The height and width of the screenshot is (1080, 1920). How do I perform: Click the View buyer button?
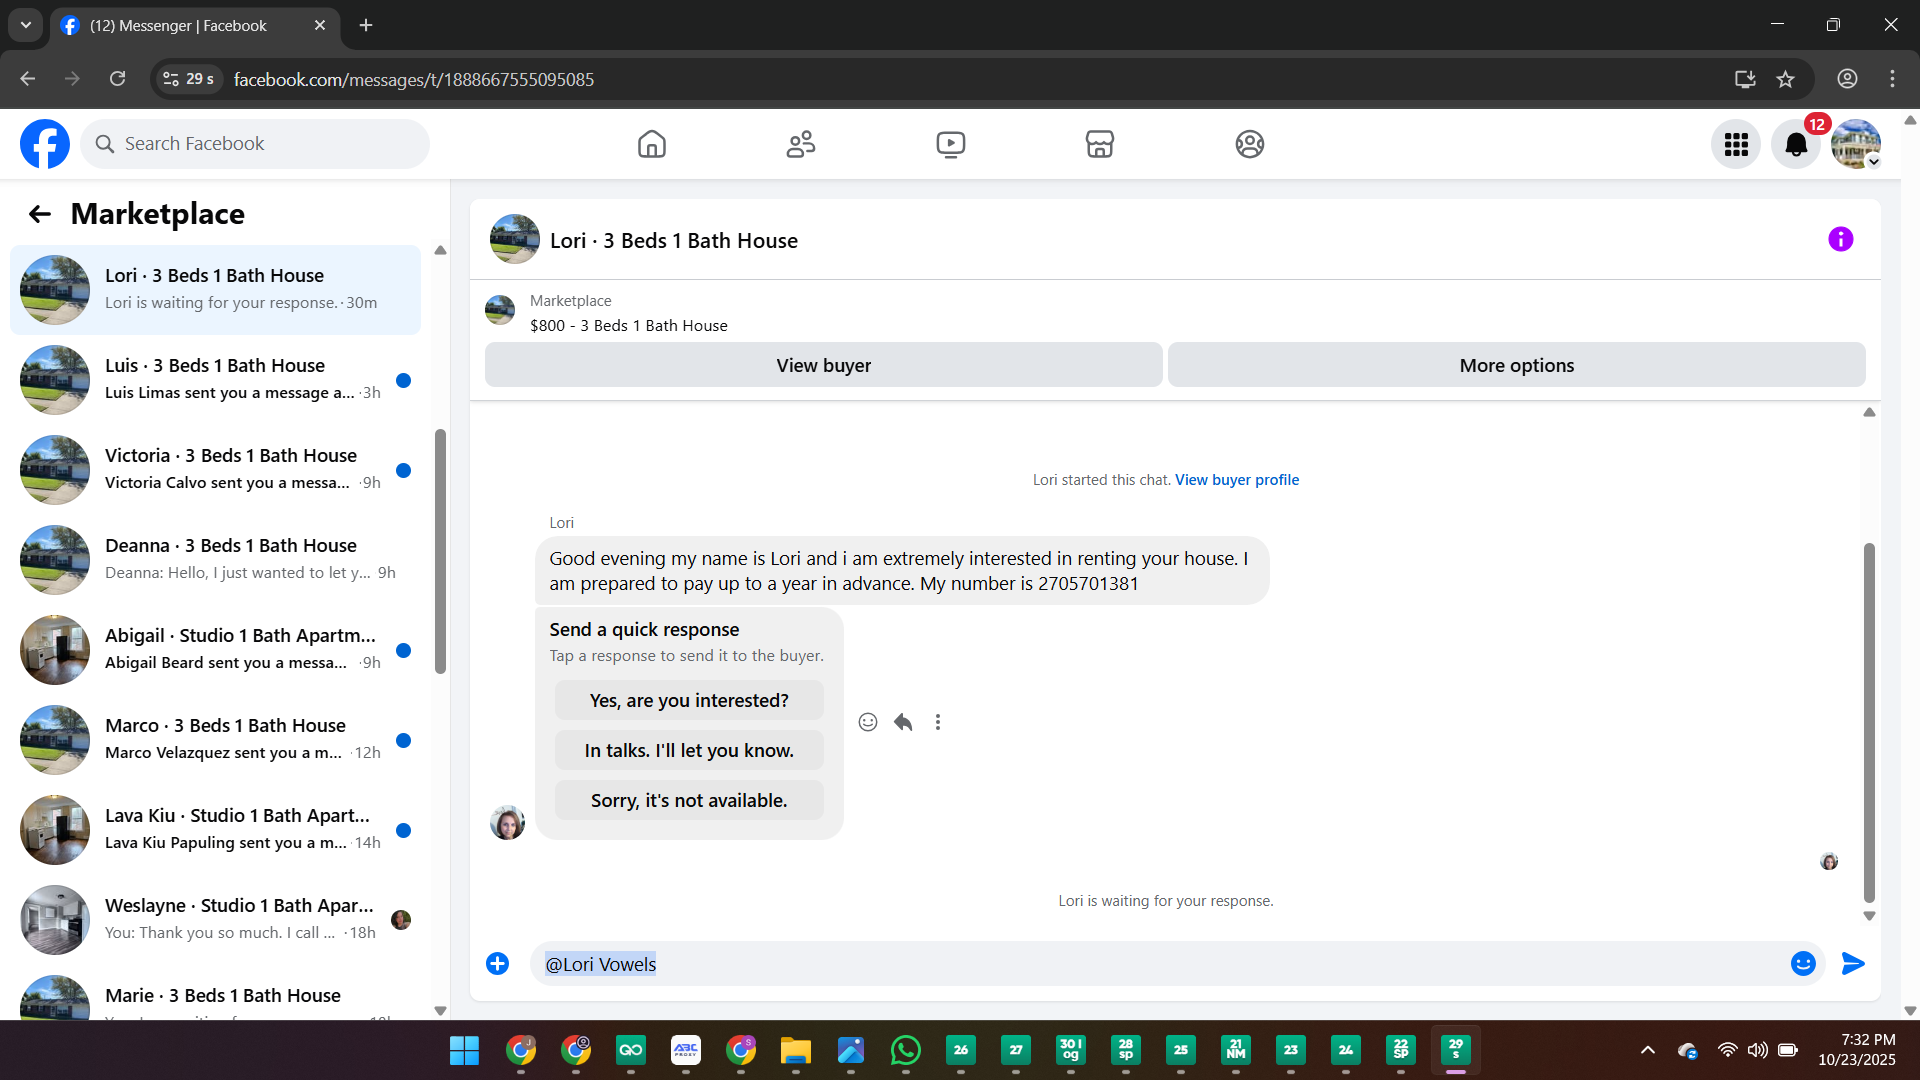(823, 365)
